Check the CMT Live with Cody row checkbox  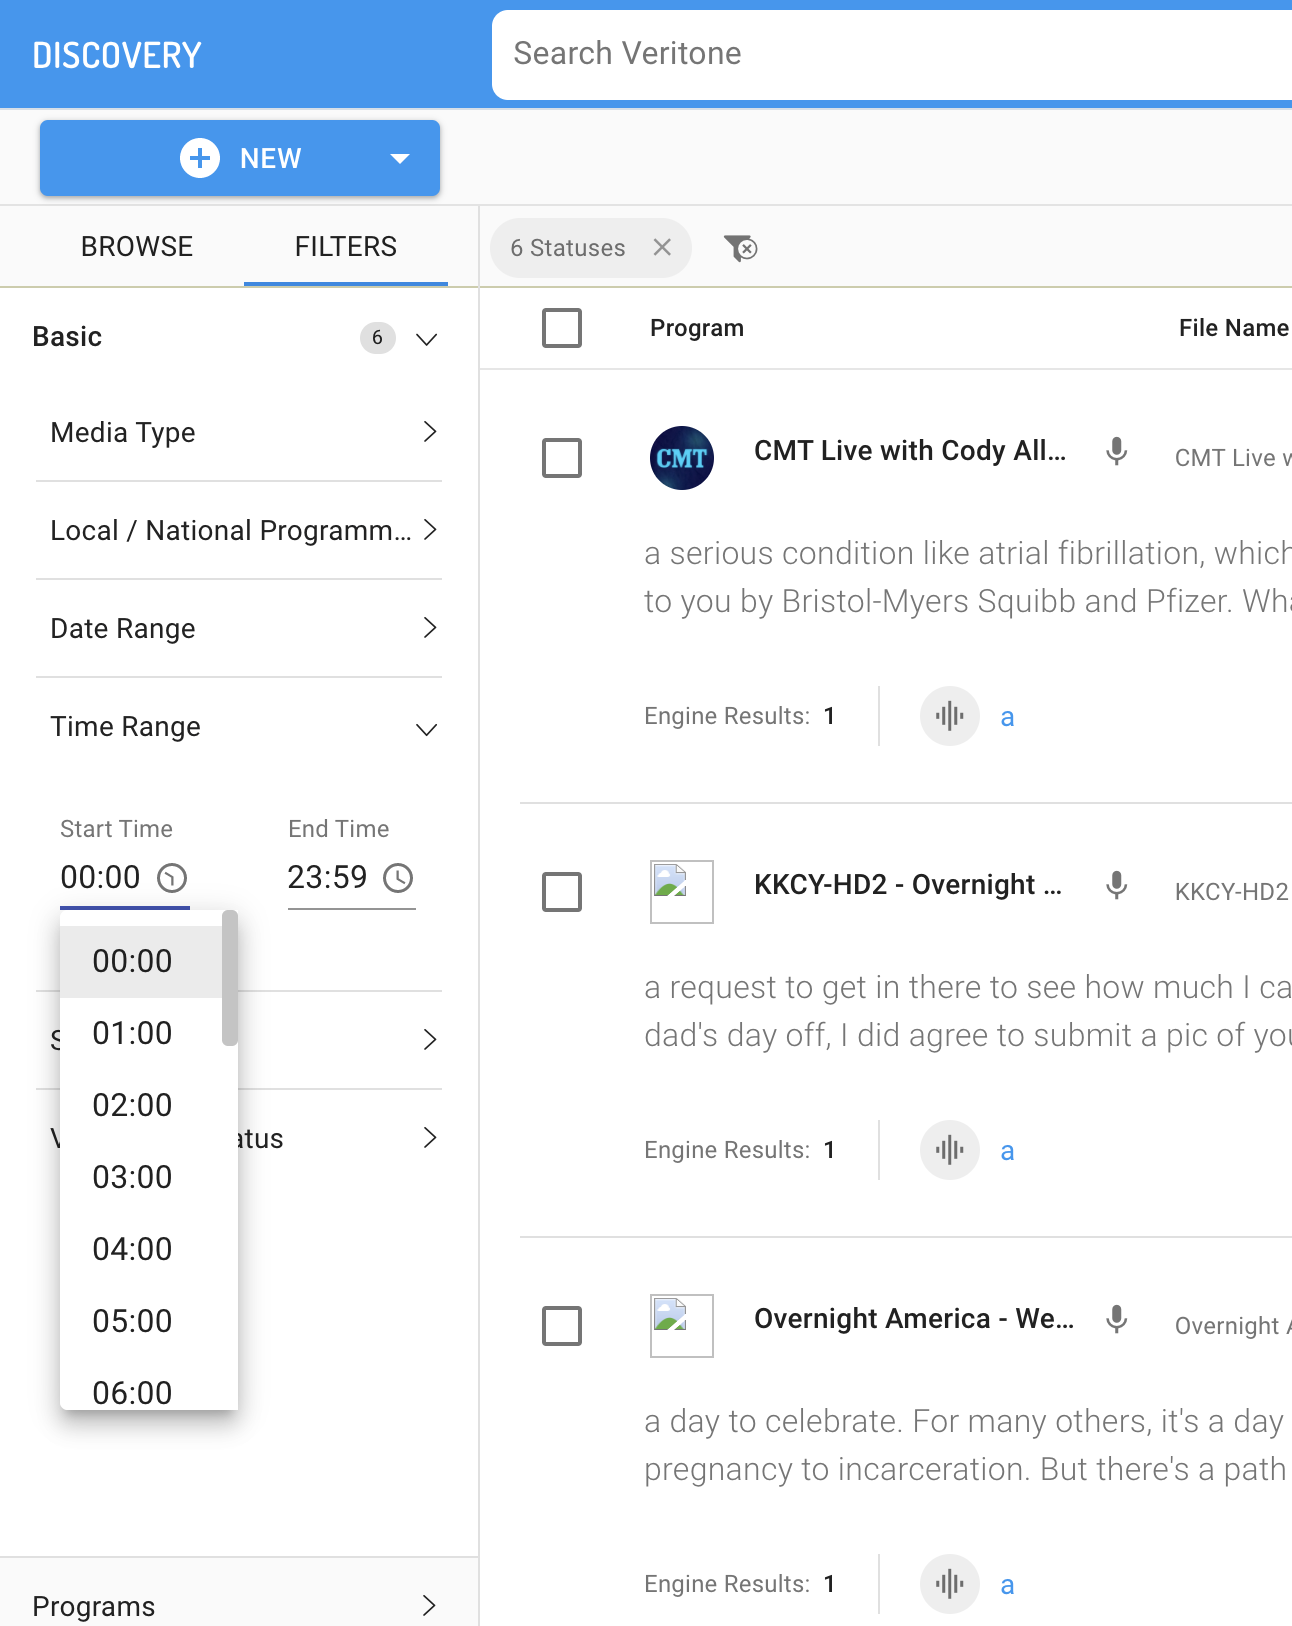coord(562,458)
